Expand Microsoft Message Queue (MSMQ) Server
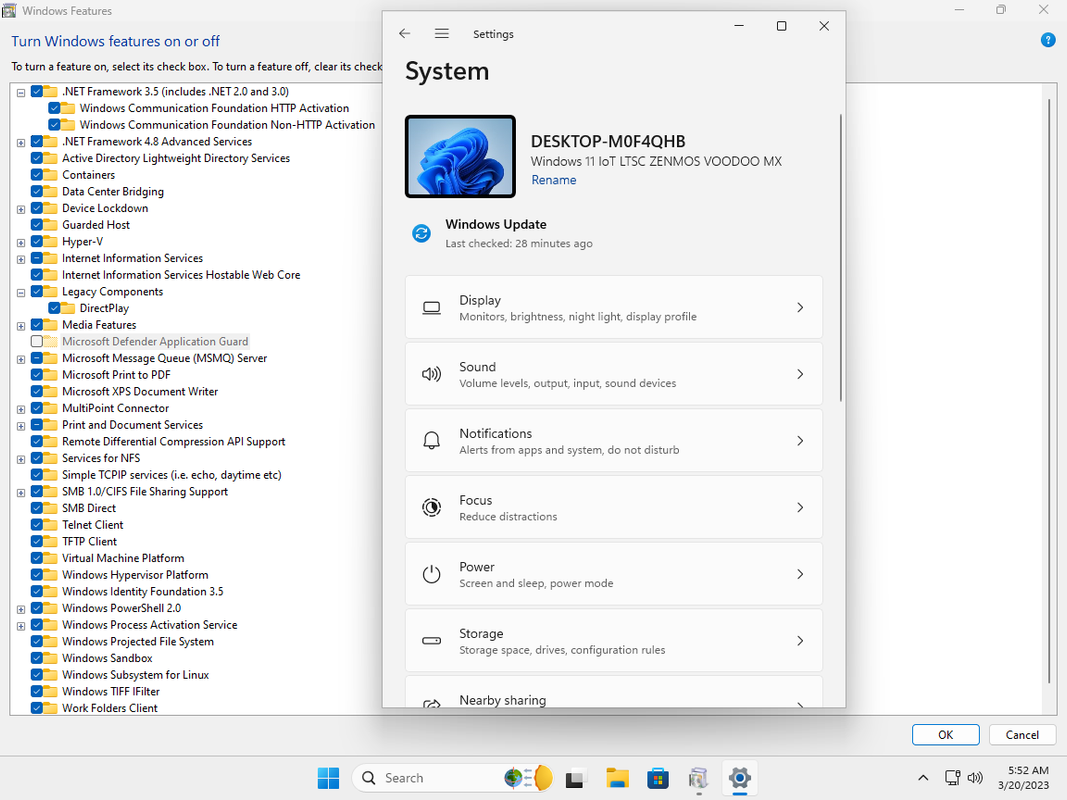Image resolution: width=1067 pixels, height=800 pixels. coord(21,359)
